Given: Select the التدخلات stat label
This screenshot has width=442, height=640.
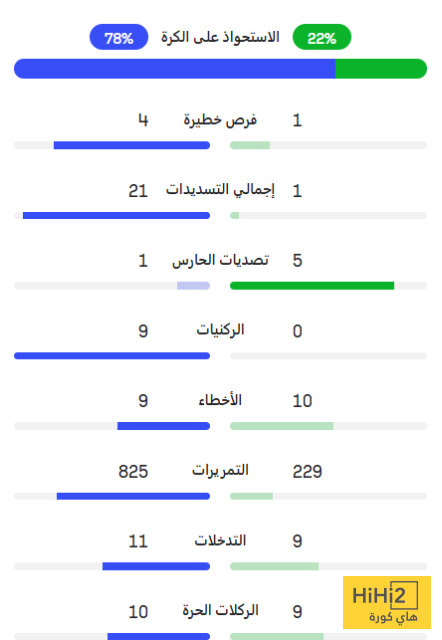Looking at the screenshot, I should click(220, 541).
